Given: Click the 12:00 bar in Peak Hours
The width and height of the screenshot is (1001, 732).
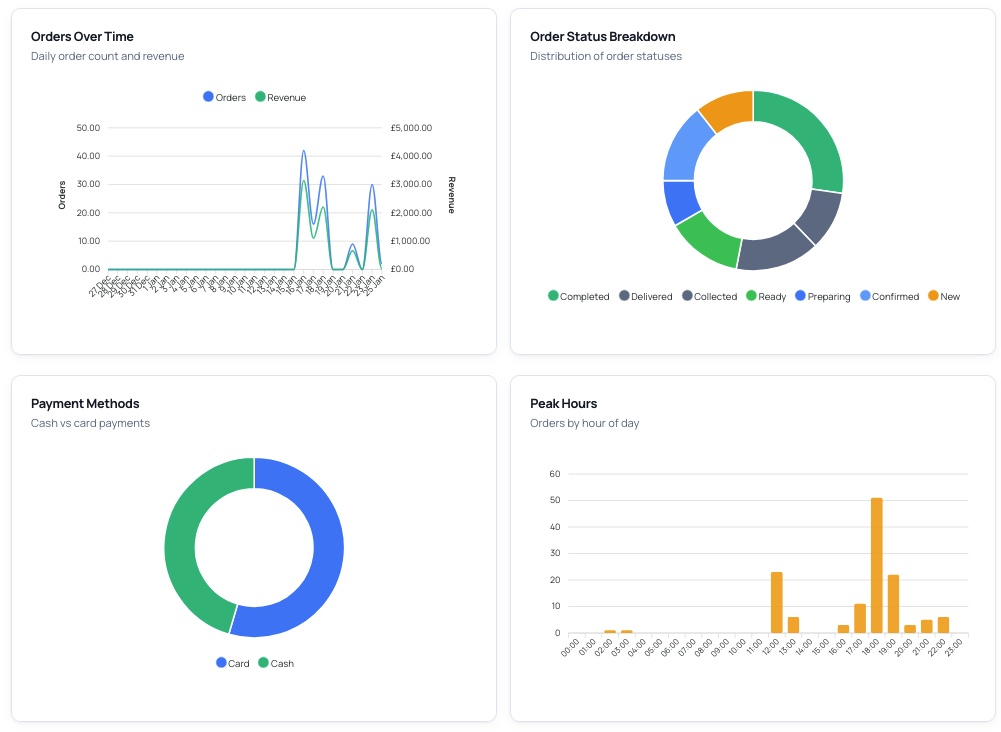Looking at the screenshot, I should click(775, 600).
